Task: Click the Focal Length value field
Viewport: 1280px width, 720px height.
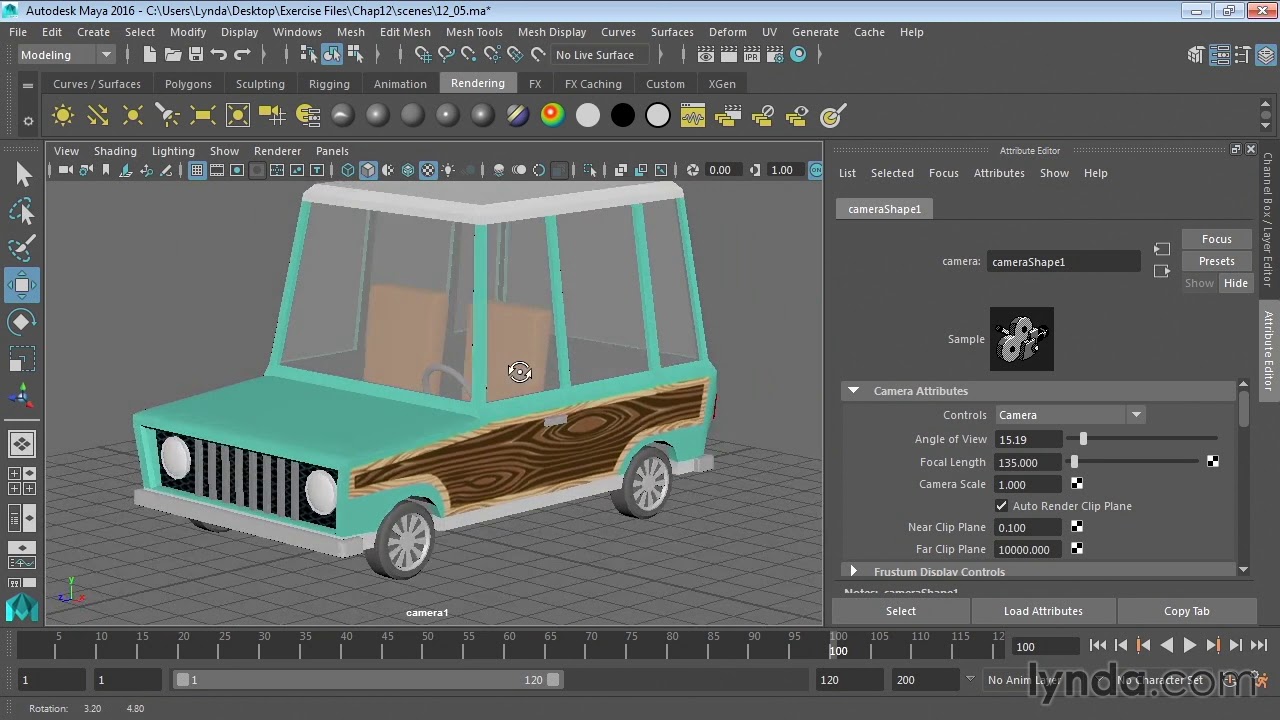Action: click(1028, 462)
